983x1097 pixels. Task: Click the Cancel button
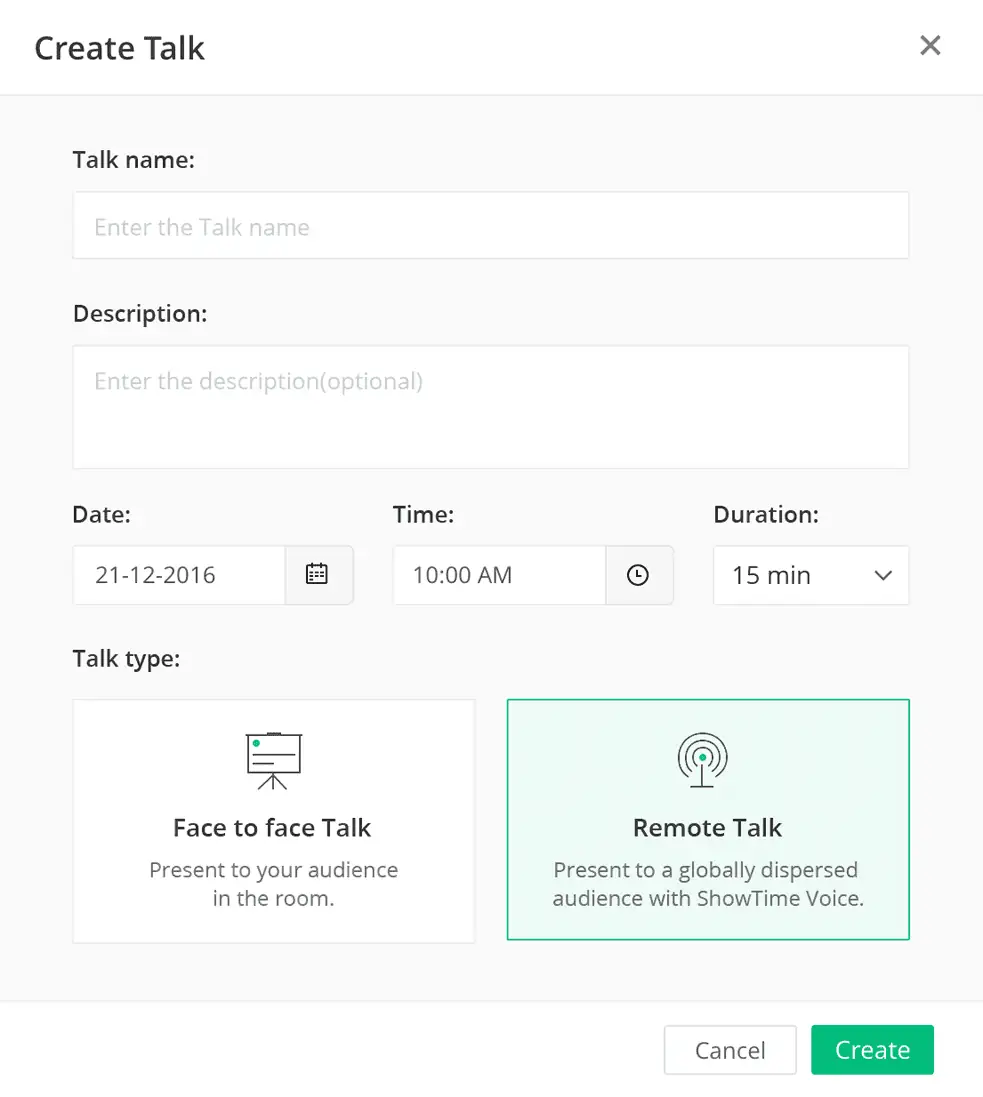tap(730, 1049)
